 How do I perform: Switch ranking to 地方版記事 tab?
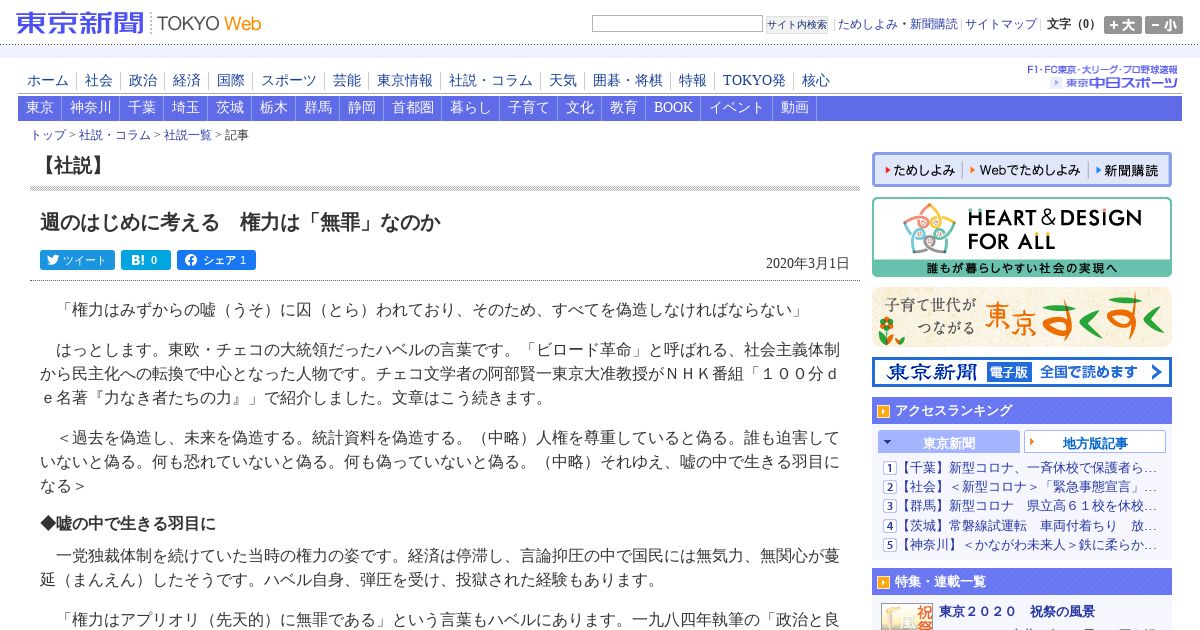[1095, 442]
